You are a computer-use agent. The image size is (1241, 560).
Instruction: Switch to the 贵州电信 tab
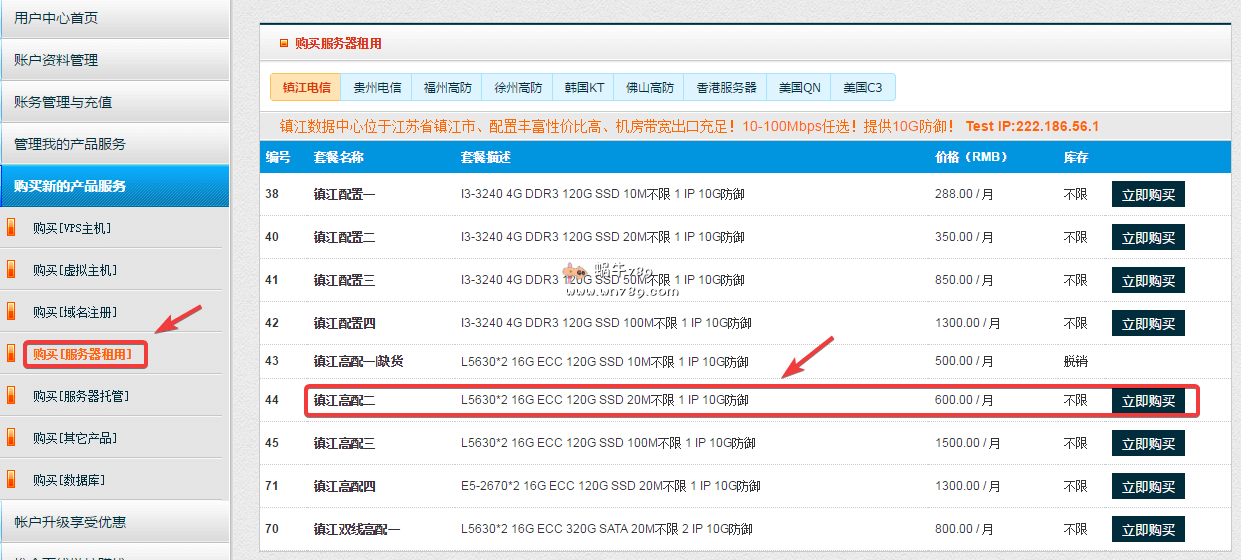(377, 88)
